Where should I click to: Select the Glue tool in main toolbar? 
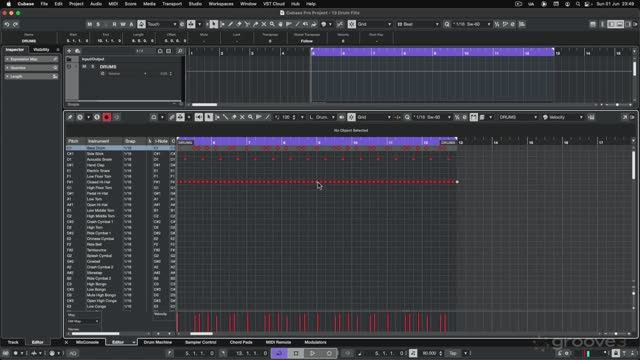[x=256, y=24]
